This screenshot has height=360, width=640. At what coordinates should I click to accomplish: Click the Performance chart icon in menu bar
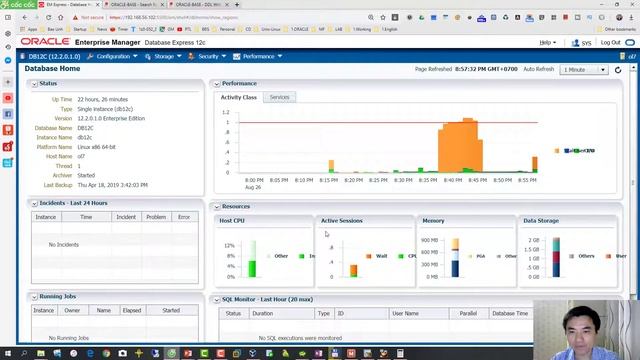pyautogui.click(x=236, y=56)
